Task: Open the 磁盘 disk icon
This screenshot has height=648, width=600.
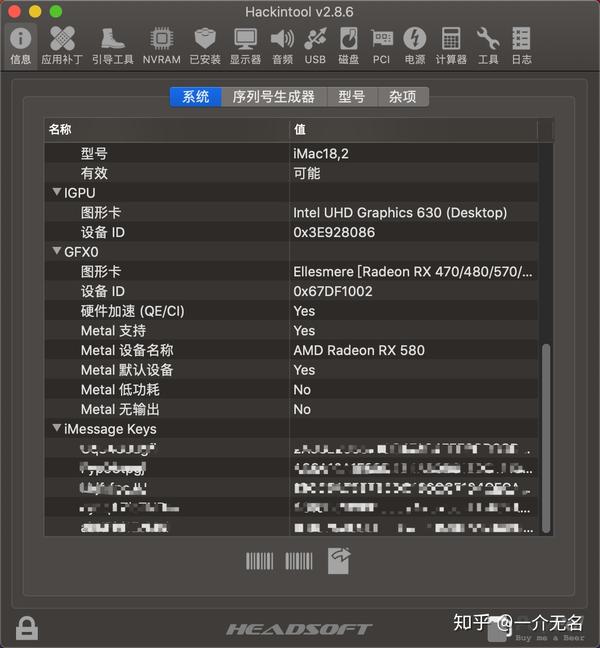Action: (349, 45)
